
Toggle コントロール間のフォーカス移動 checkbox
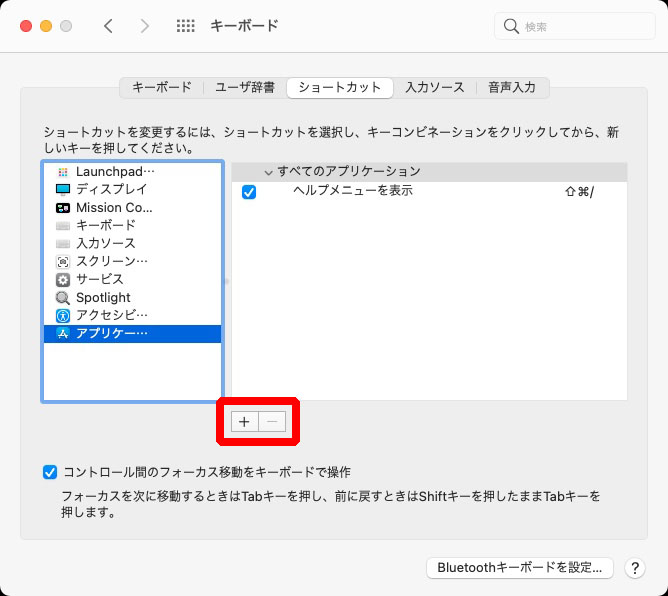50,472
